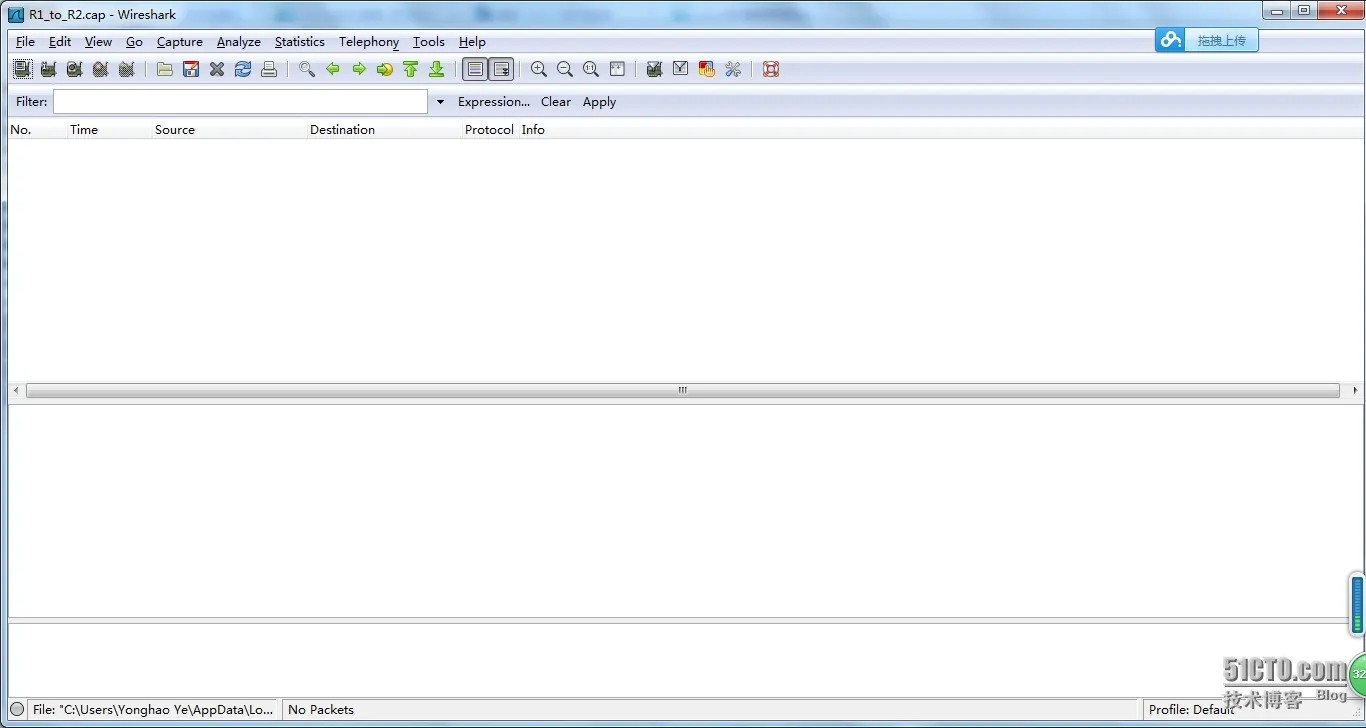Close this capture file X icon
This screenshot has width=1366, height=728.
(x=217, y=69)
